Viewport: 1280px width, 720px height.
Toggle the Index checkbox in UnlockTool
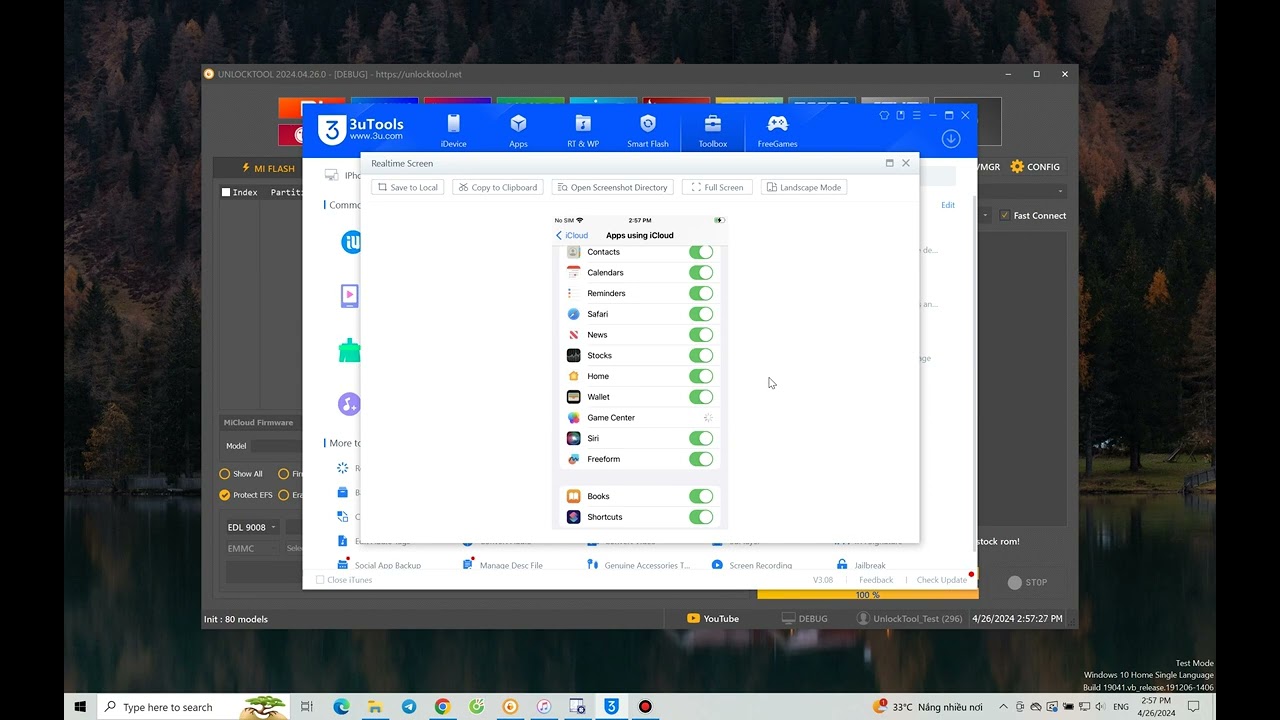(226, 192)
